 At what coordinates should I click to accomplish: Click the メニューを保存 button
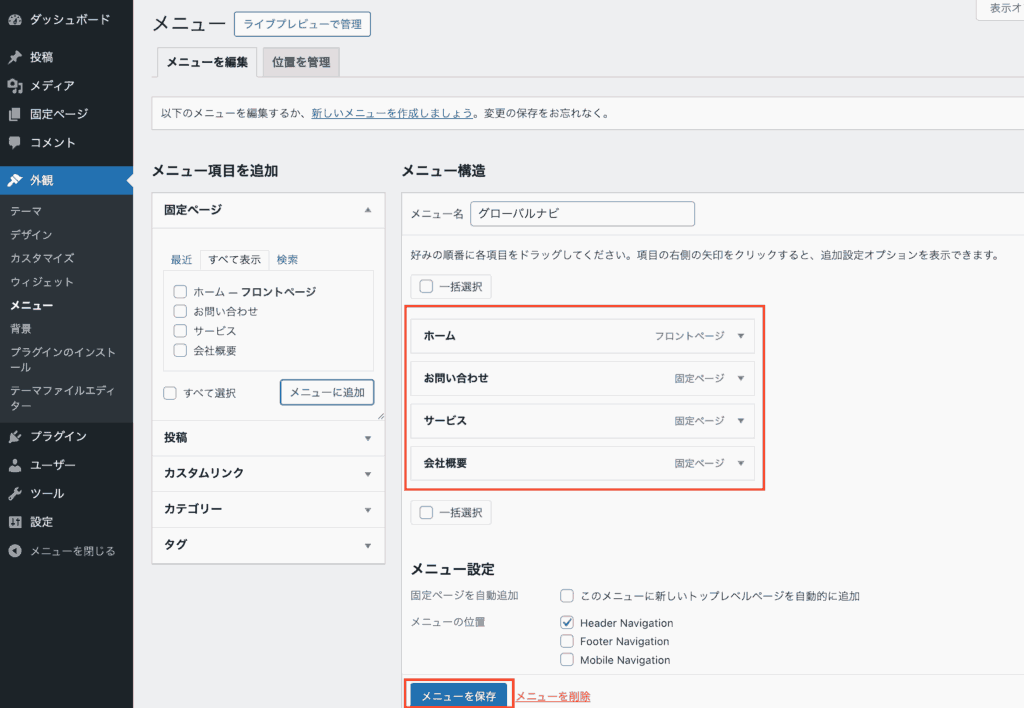point(459,696)
